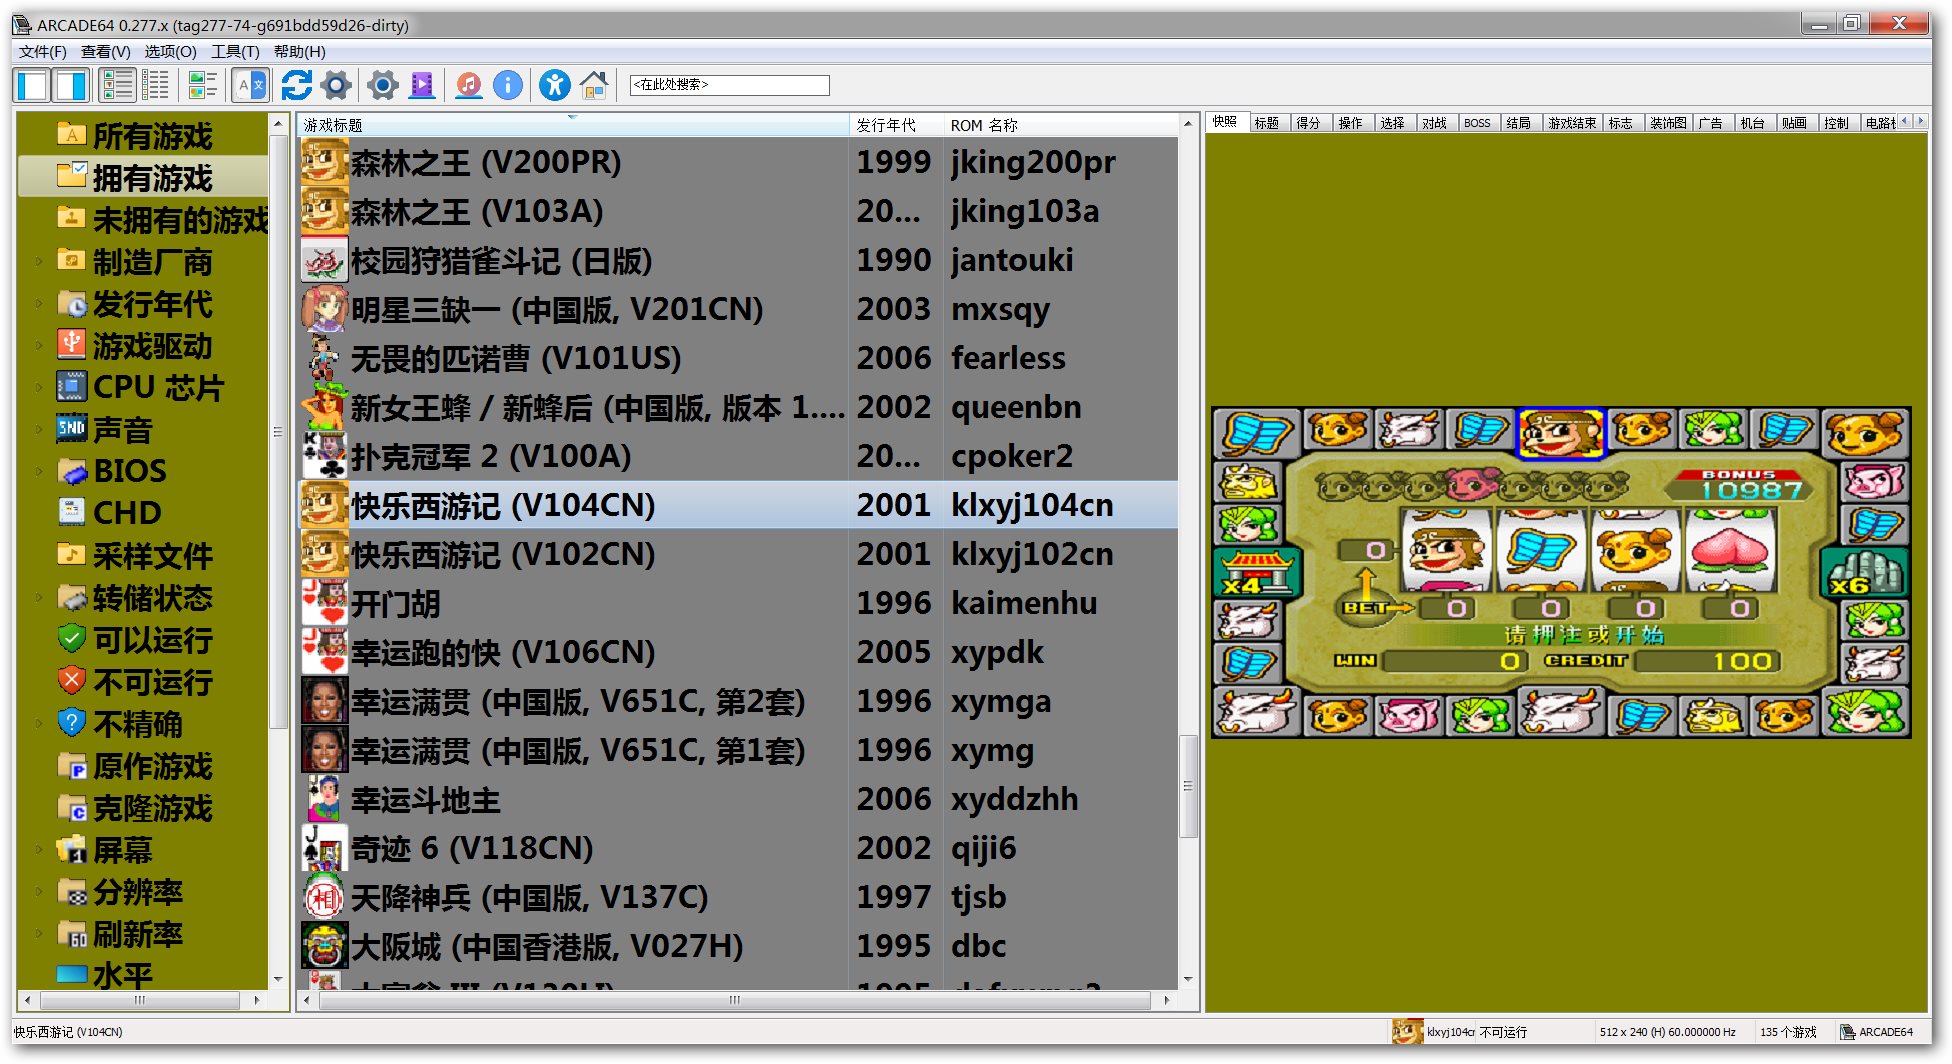Viewport: 1952px width, 1064px height.
Task: Click icon for 森林之王 (V200PR)
Action: pos(324,162)
